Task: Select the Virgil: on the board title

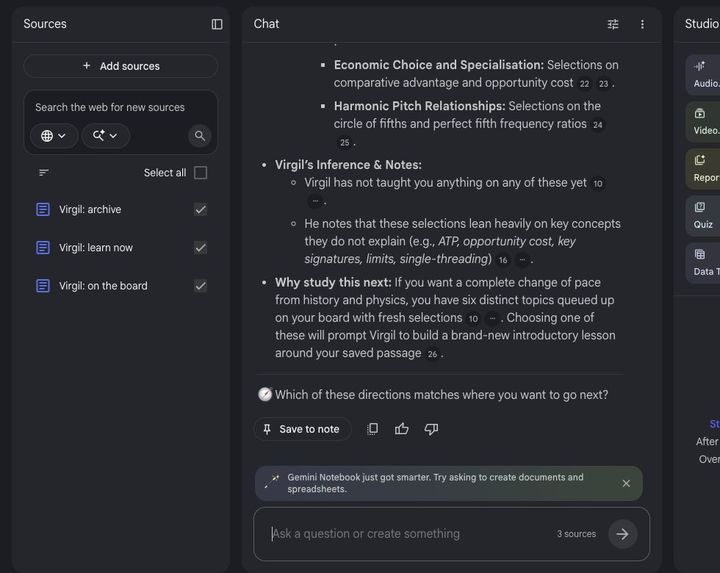Action: click(103, 286)
